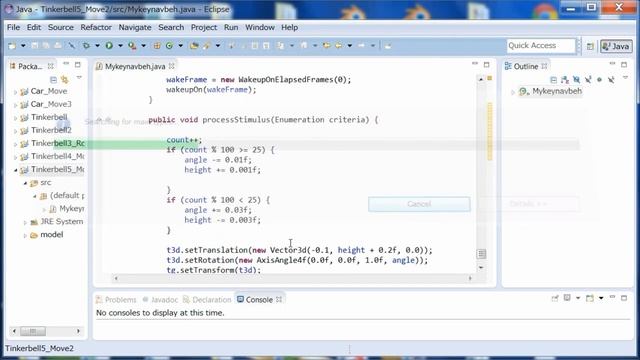
Task: Open the Run button dropdown arrow
Action: [120, 46]
